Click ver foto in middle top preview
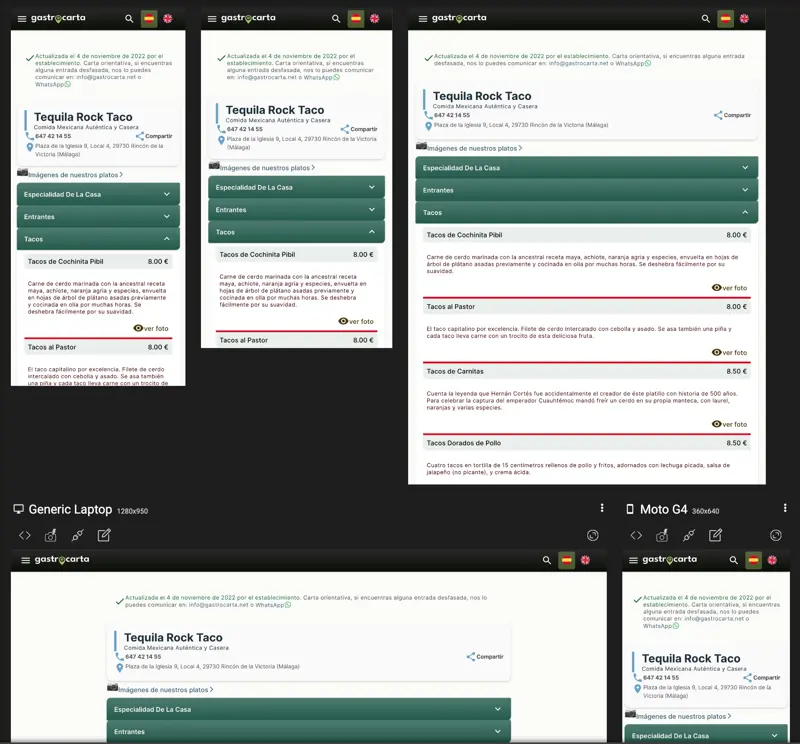The width and height of the screenshot is (800, 744). [x=356, y=321]
